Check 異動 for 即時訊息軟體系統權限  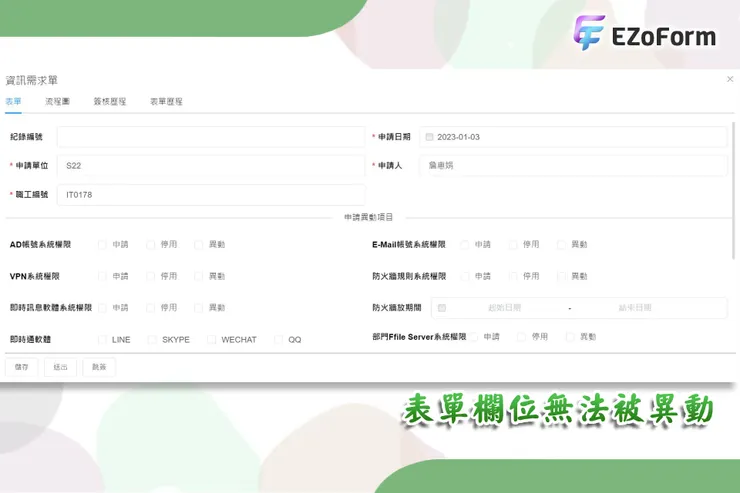199,308
